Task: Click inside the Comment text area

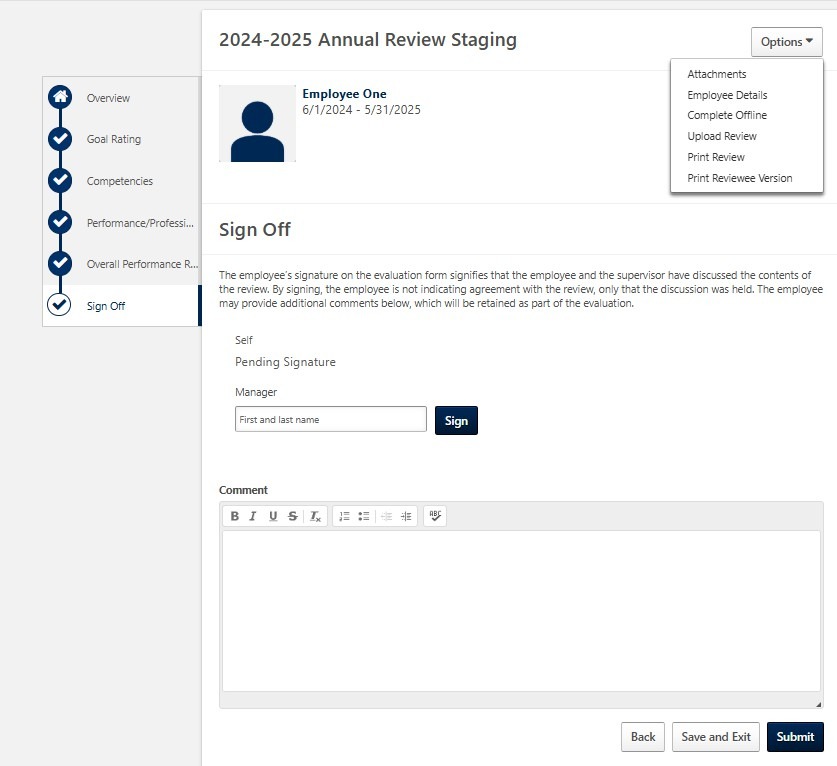Action: pos(521,611)
